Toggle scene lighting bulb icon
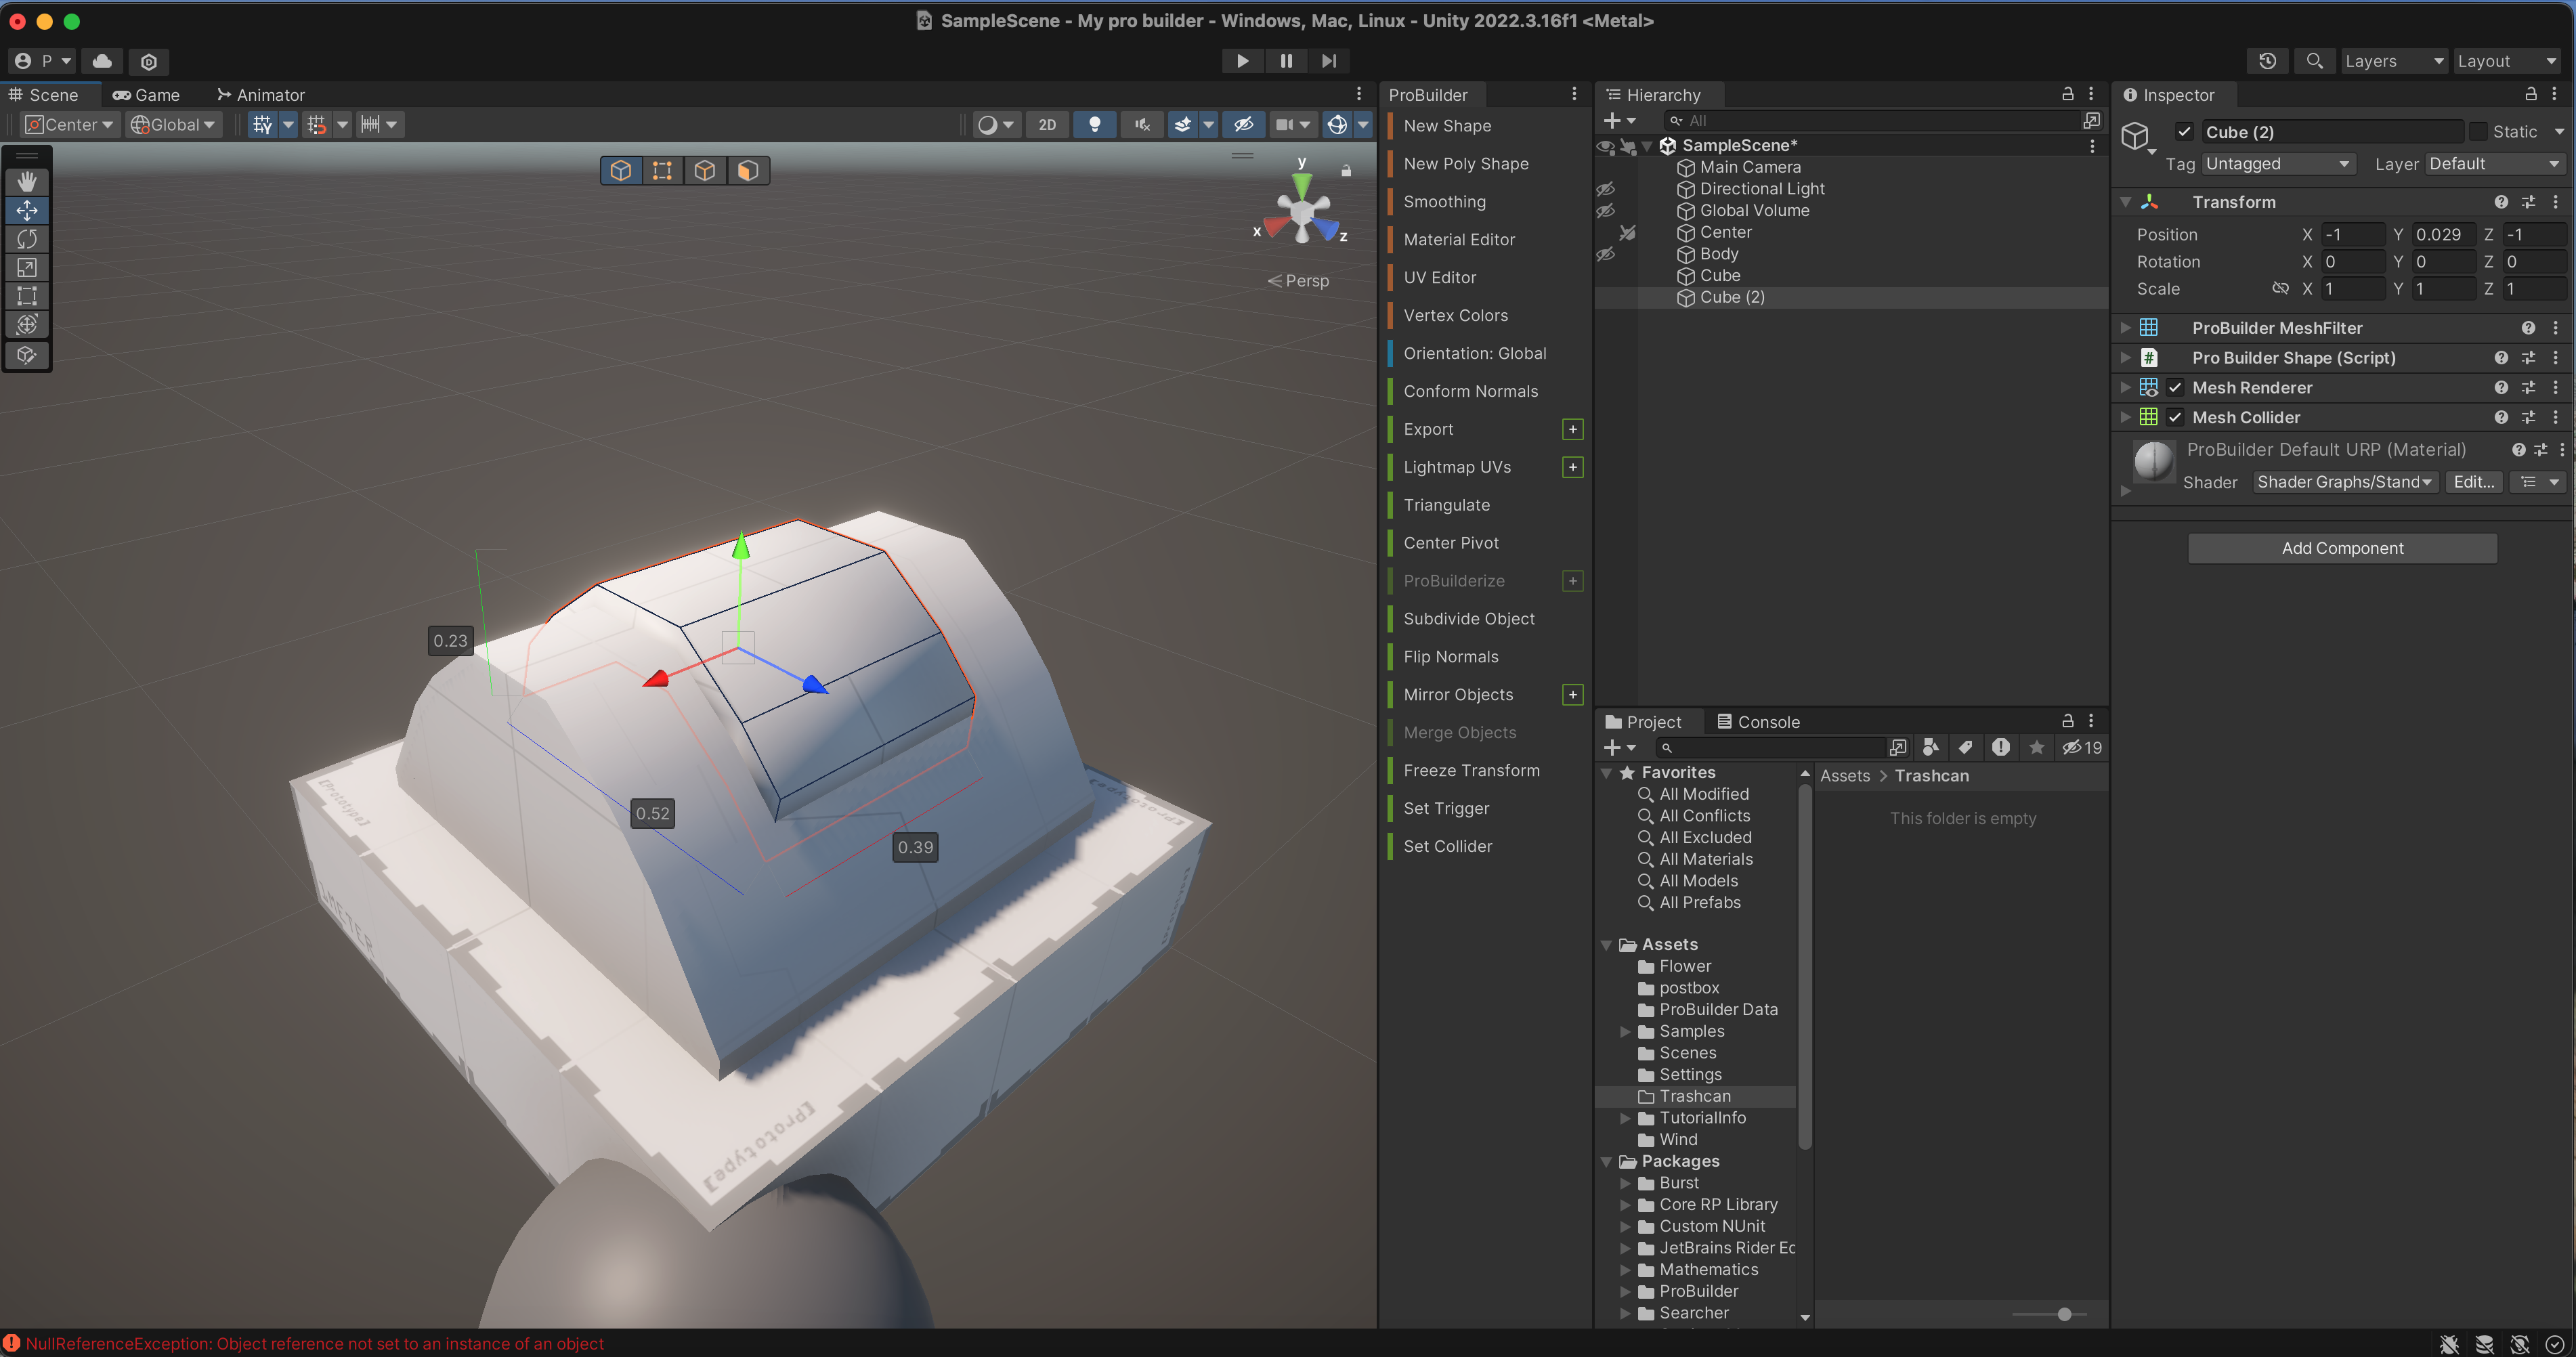This screenshot has height=1357, width=2576. click(x=1095, y=125)
